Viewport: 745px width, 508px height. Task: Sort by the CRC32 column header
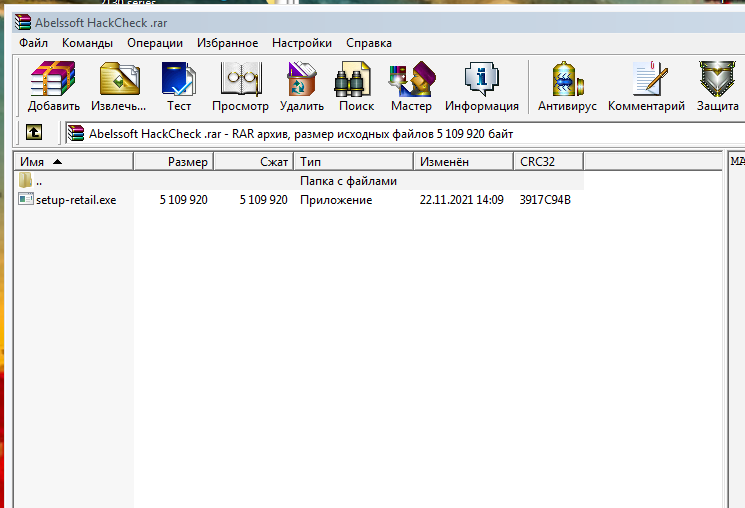[549, 162]
